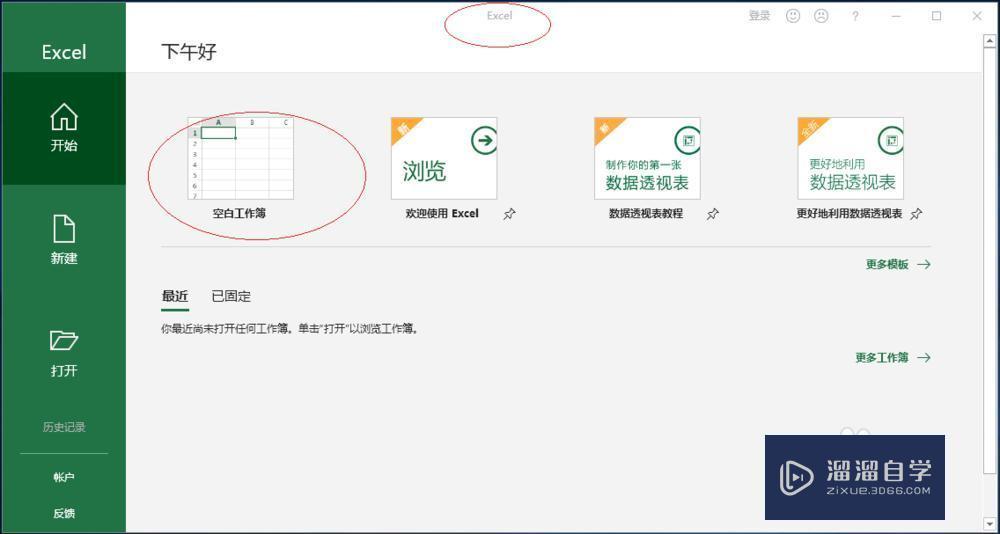Image resolution: width=1000 pixels, height=534 pixels.
Task: Pin the 更好地利用数据透视表 template
Action: (916, 214)
